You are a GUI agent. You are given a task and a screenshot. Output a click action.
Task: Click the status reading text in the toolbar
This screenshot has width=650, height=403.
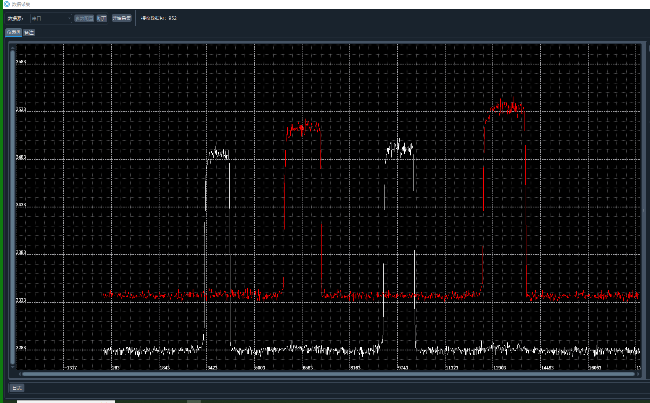click(x=158, y=18)
